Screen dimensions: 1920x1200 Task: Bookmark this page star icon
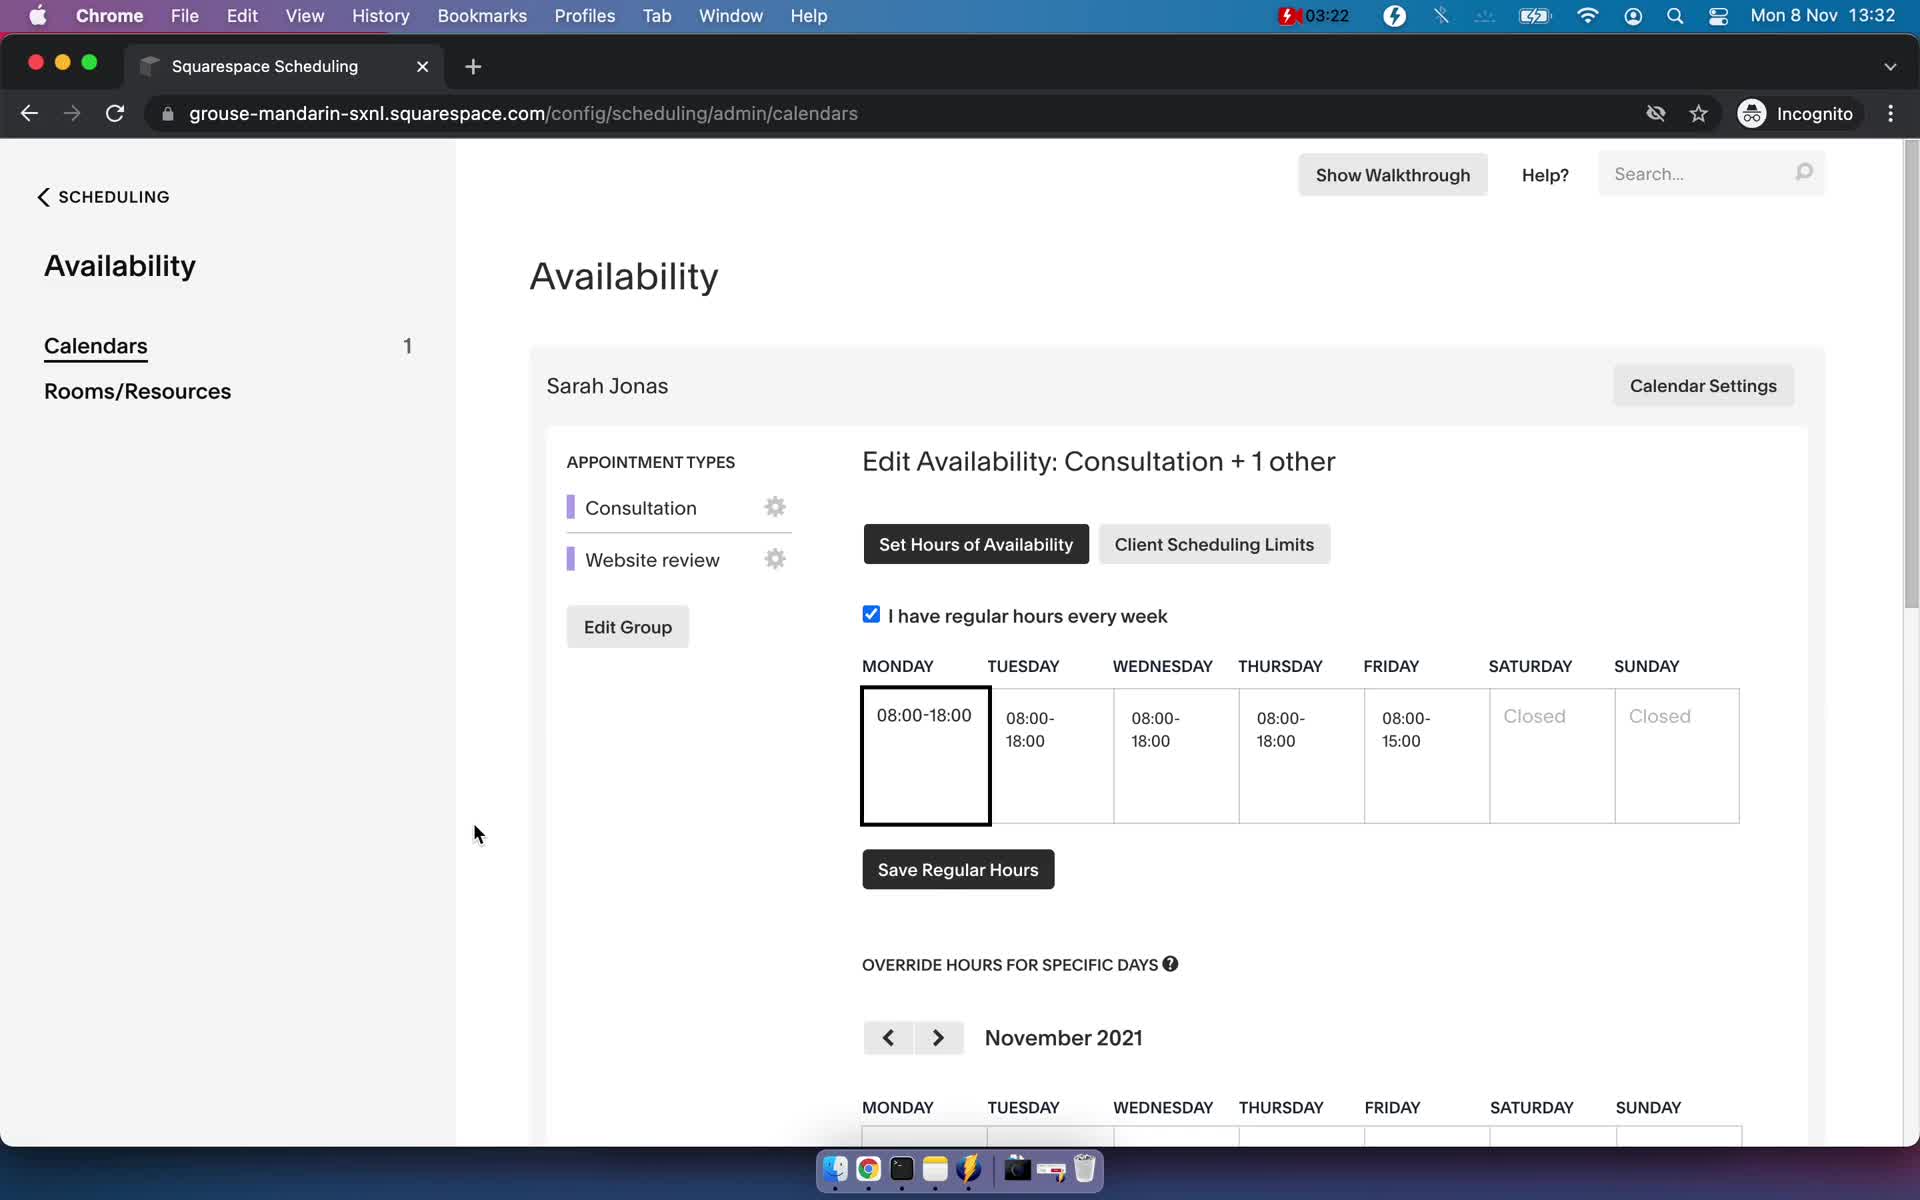point(1698,113)
